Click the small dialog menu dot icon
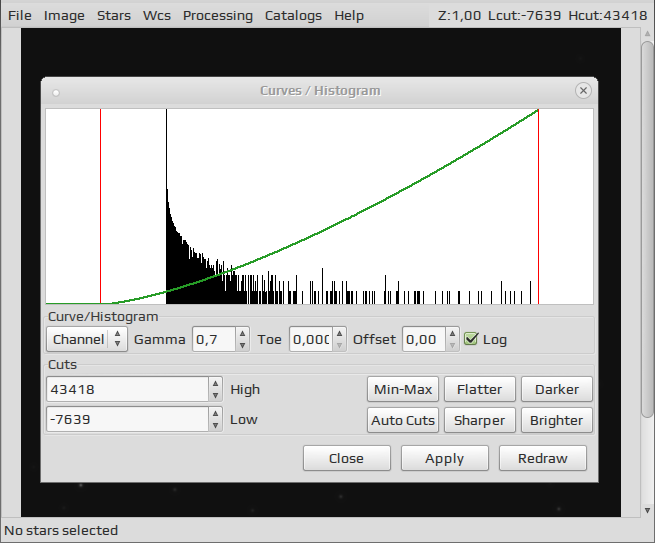 point(56,93)
